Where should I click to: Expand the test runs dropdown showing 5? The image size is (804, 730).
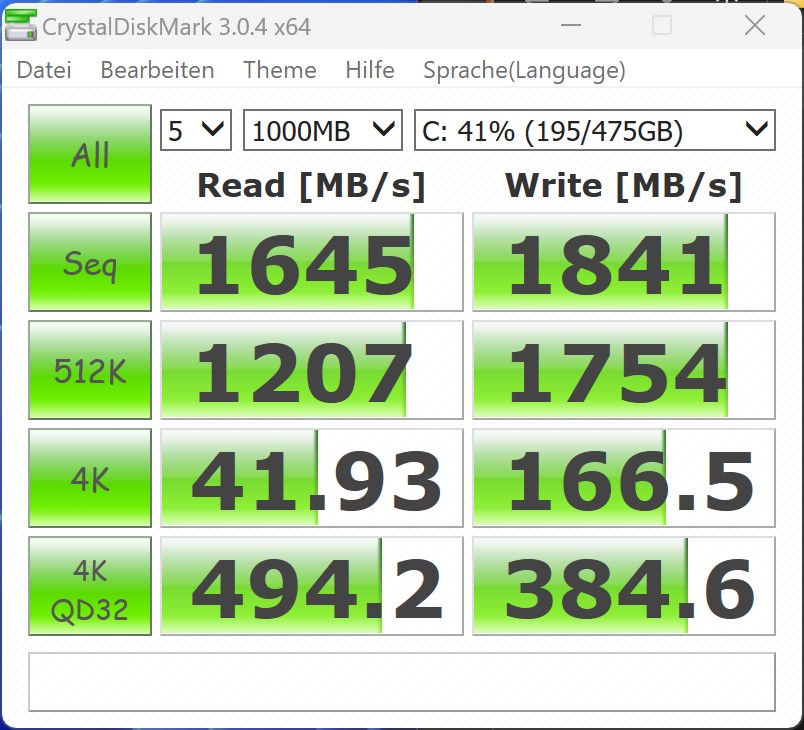[x=196, y=130]
